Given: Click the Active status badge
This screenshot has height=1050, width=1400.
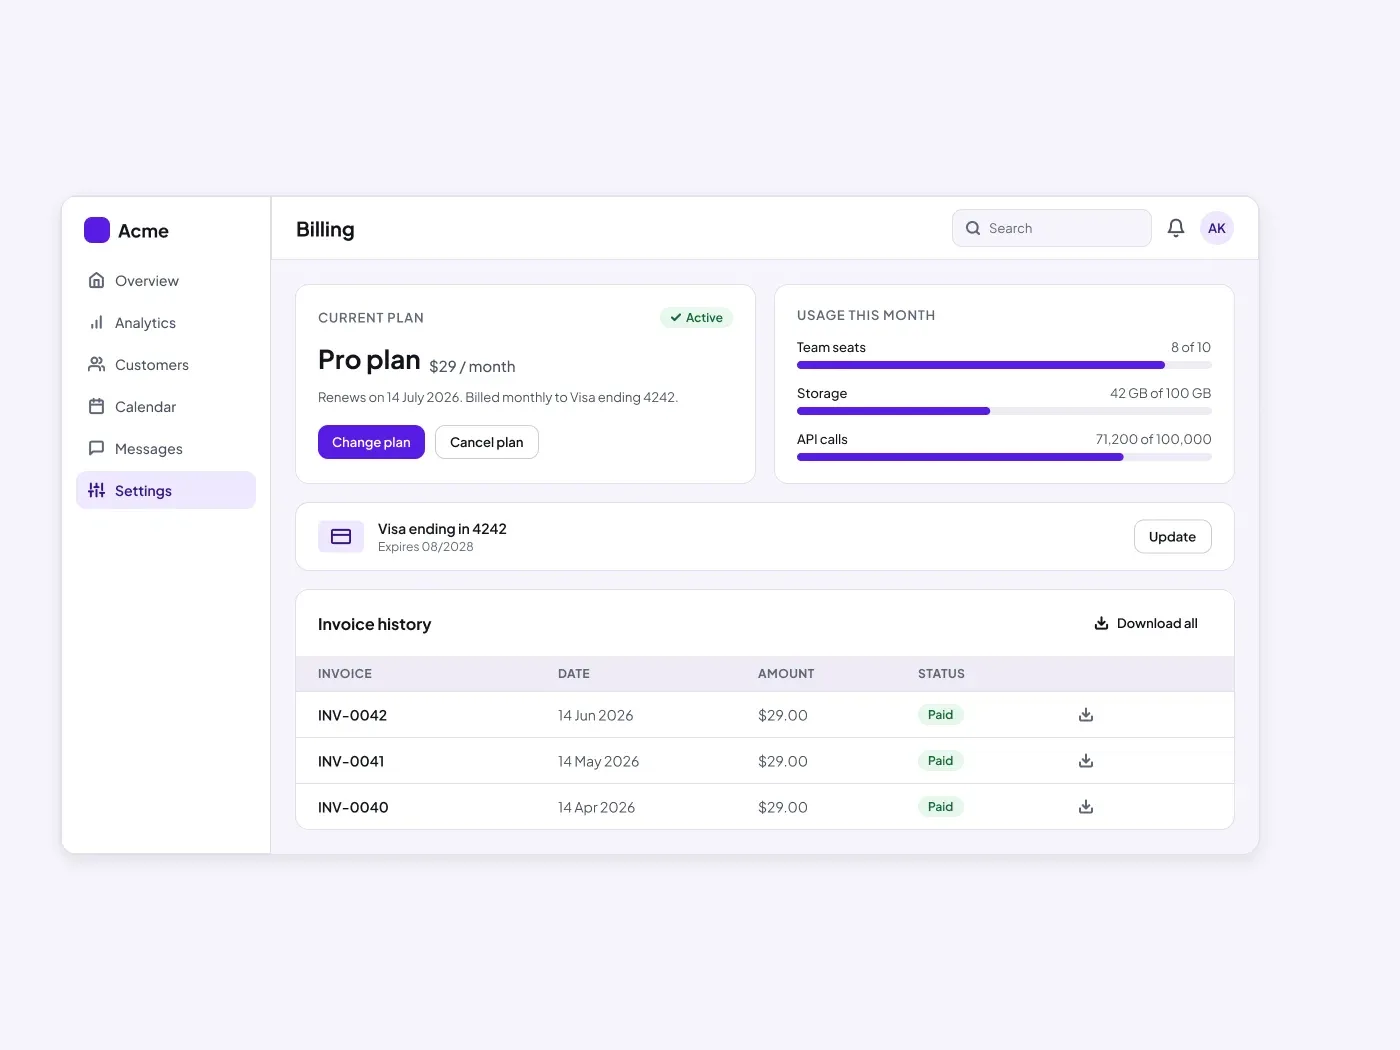Looking at the screenshot, I should (x=696, y=318).
